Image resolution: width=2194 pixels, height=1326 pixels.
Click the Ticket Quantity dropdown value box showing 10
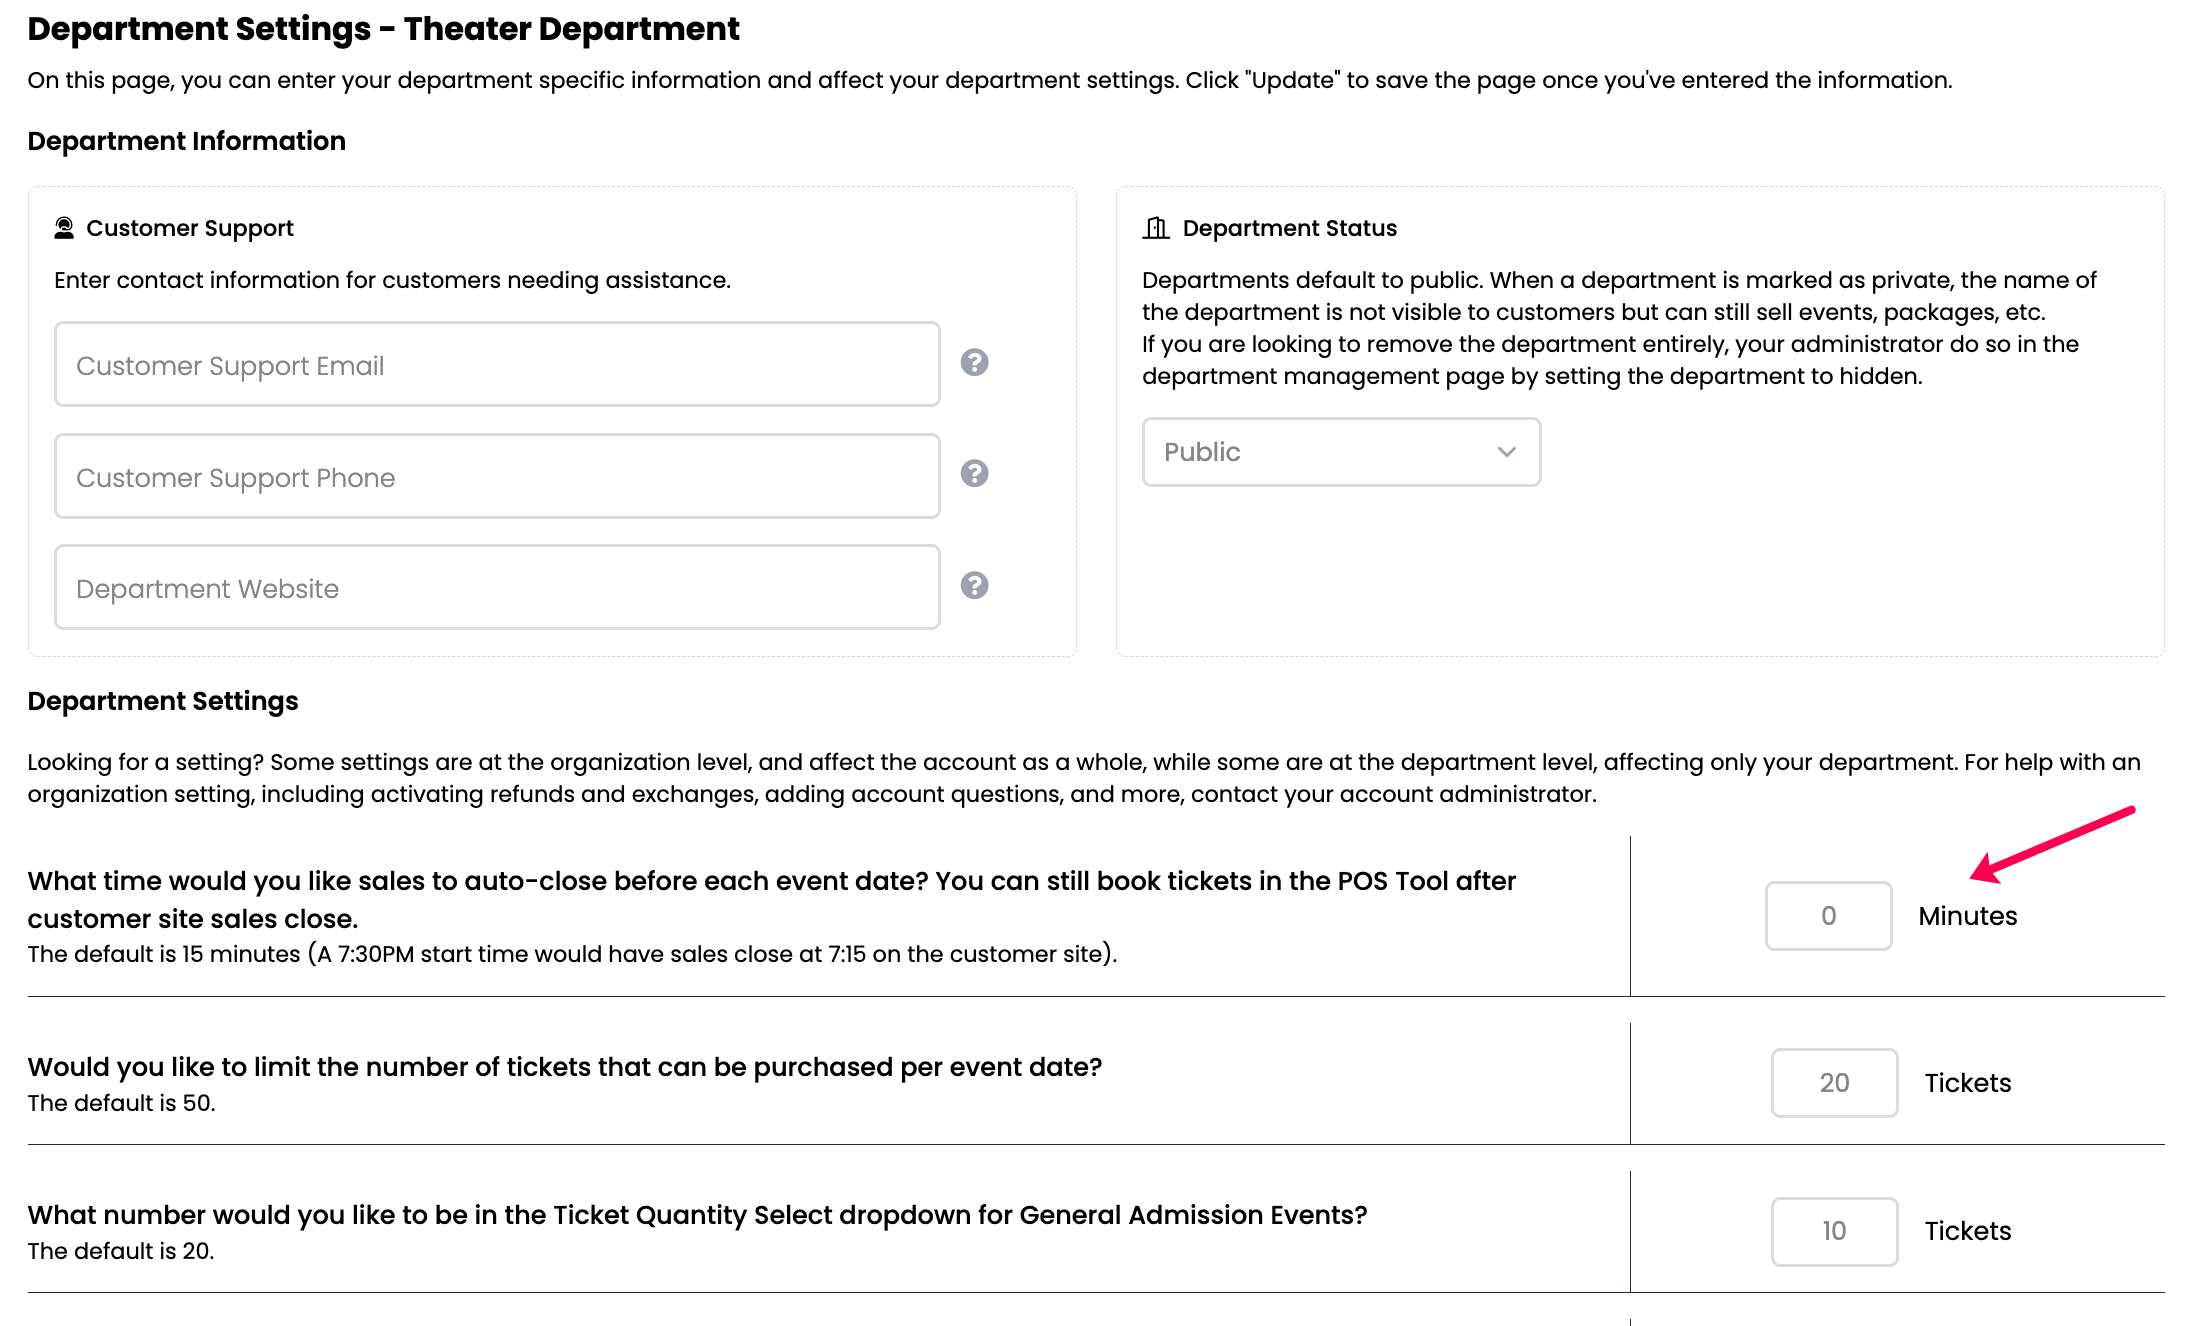click(x=1834, y=1231)
